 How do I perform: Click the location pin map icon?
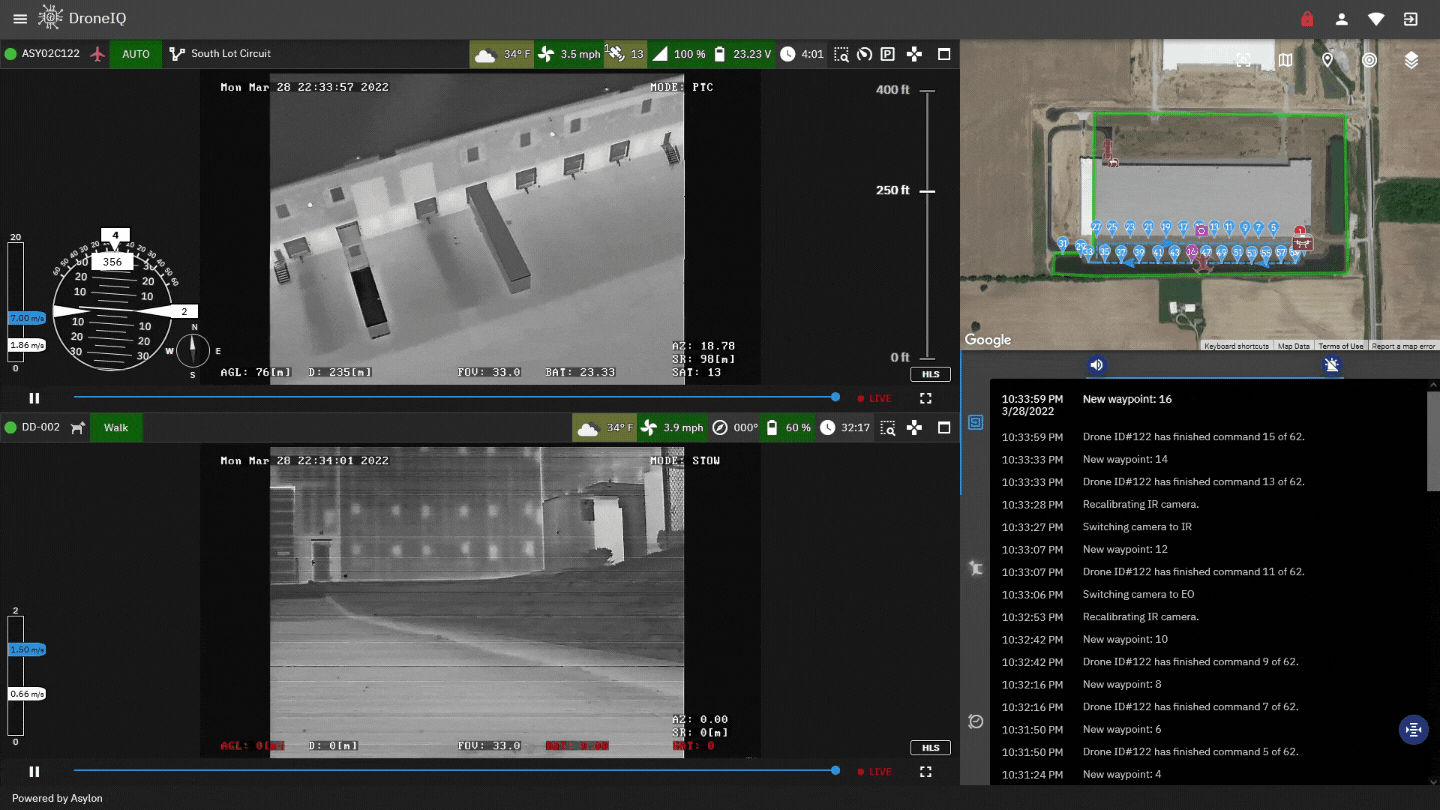[x=1327, y=60]
